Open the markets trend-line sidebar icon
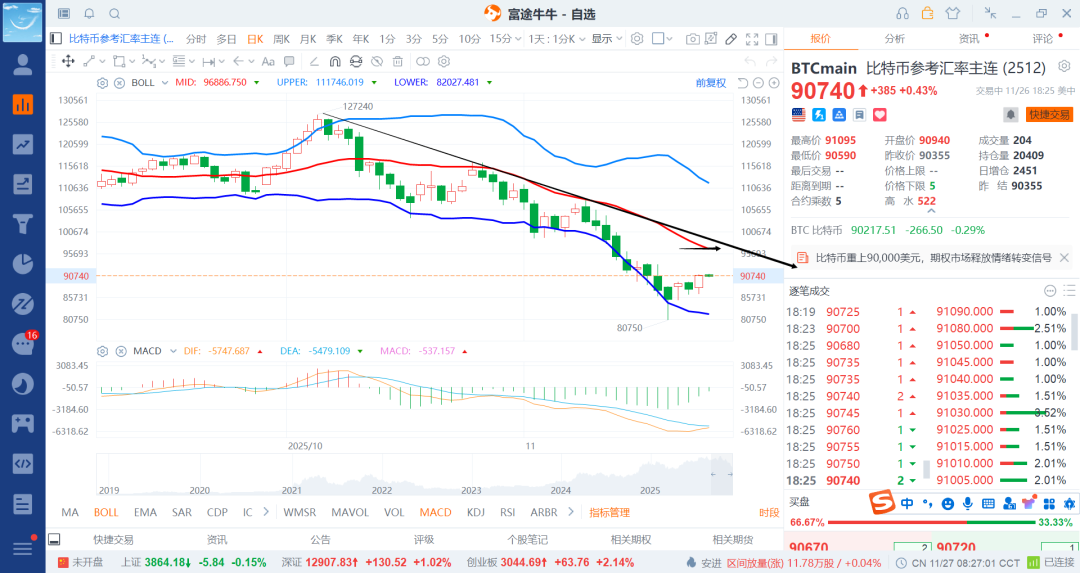 point(23,145)
